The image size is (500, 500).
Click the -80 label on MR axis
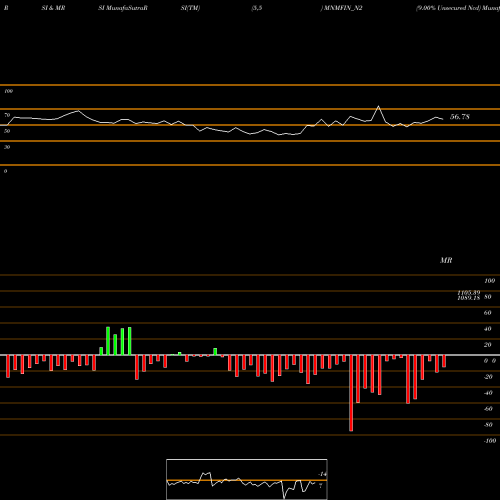[x=488, y=425]
